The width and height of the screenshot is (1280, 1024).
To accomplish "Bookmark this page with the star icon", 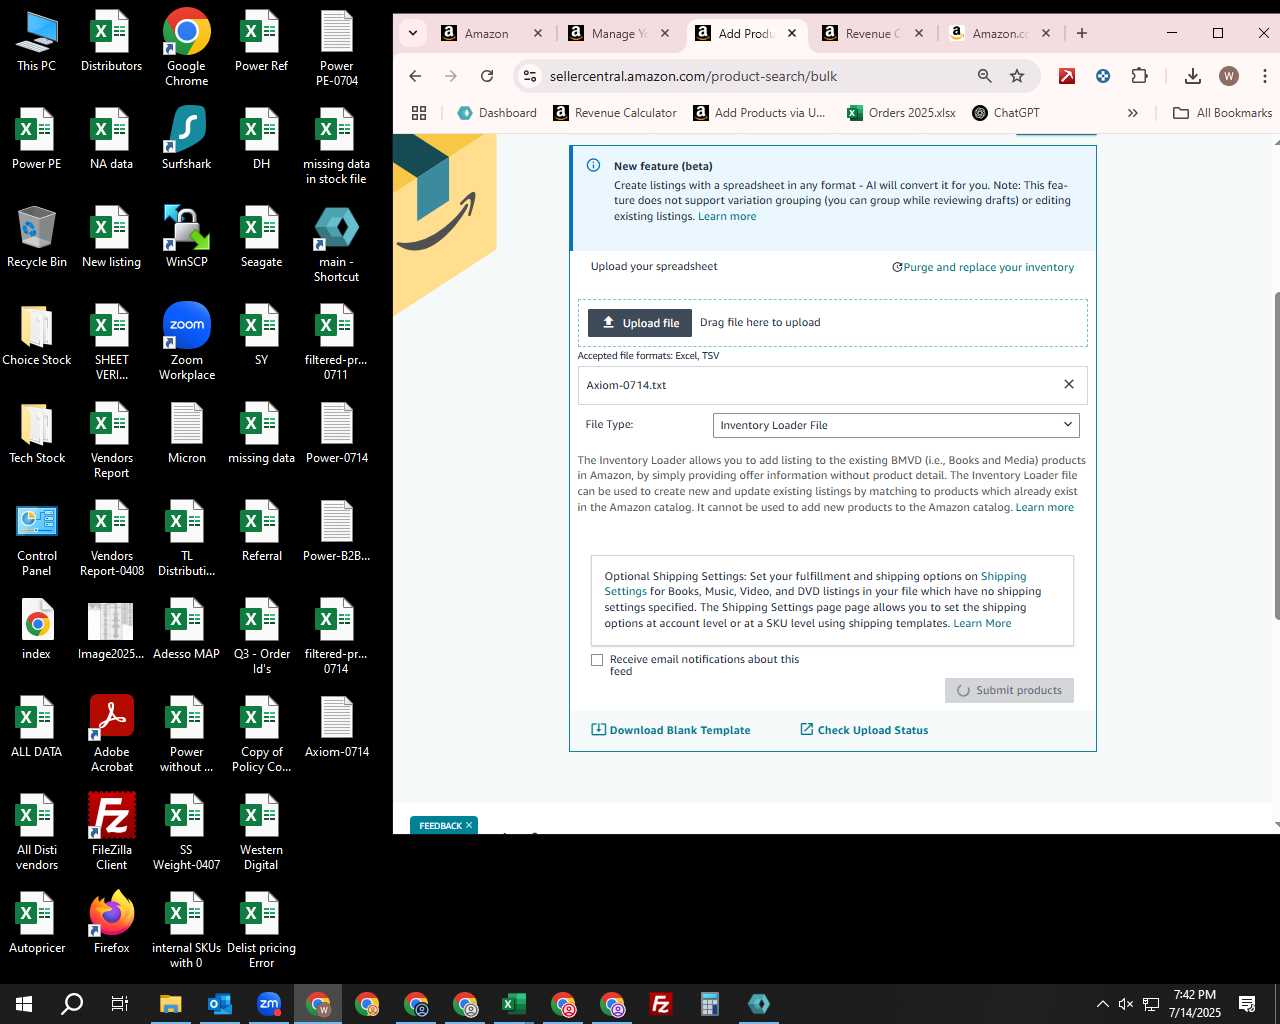I will (1017, 76).
